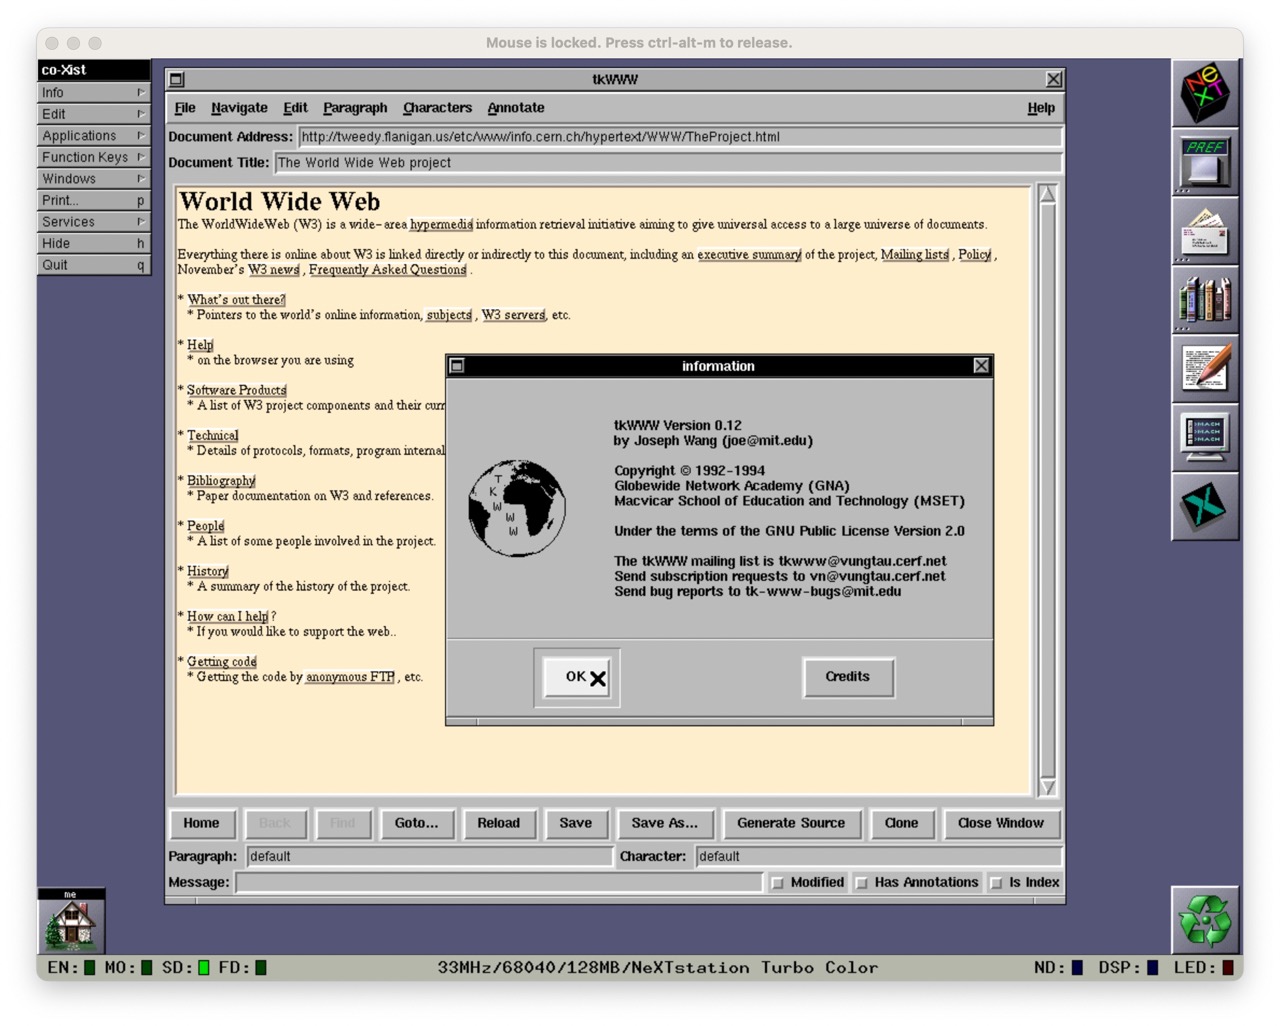Click the Close Window button

pyautogui.click(x=1001, y=823)
